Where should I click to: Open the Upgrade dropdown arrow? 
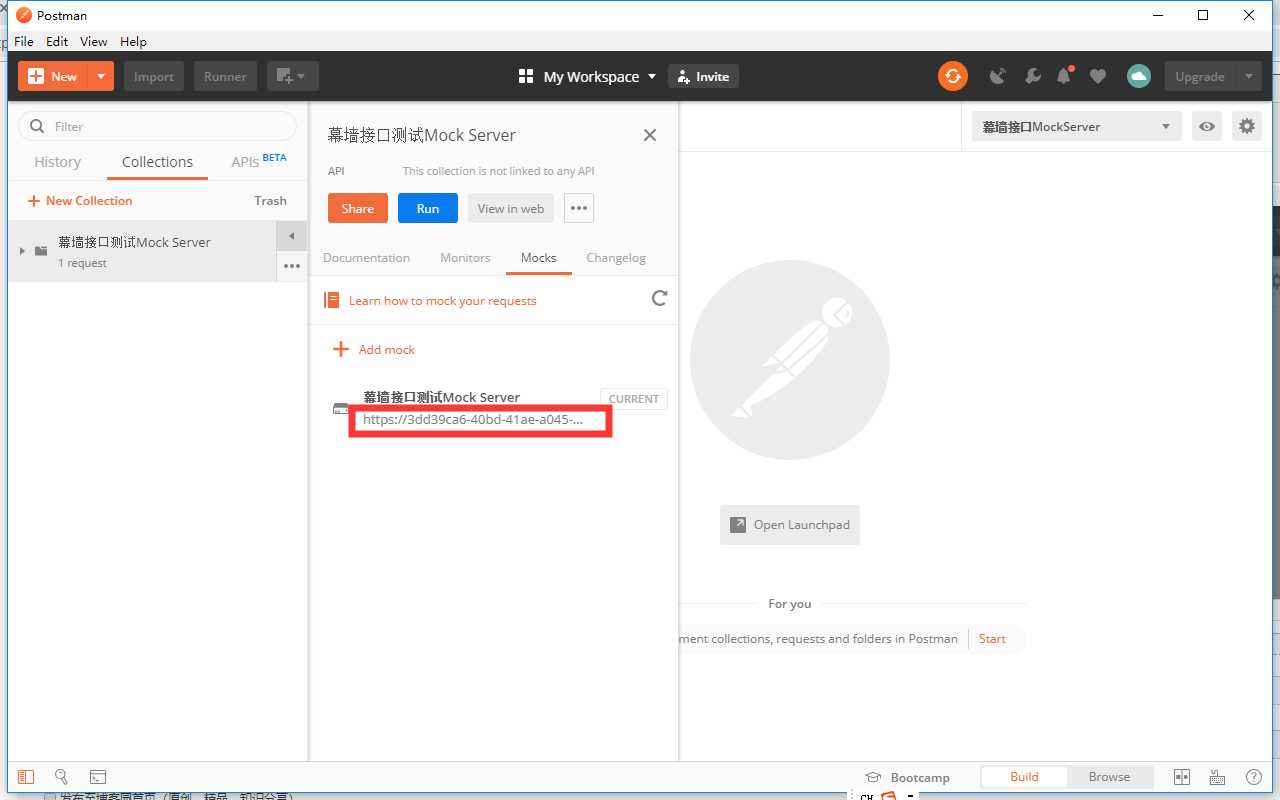(x=1248, y=76)
